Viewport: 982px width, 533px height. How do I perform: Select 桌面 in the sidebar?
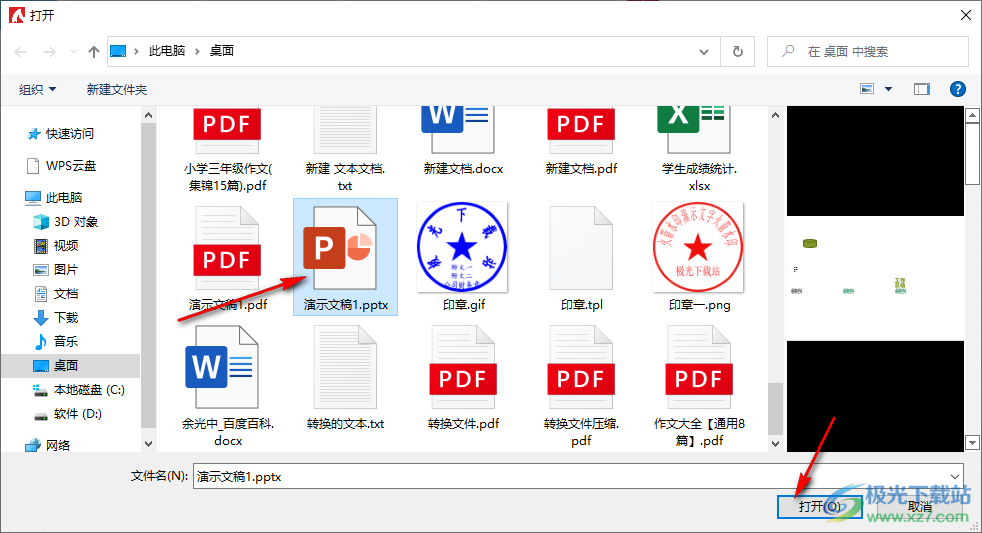pos(71,365)
